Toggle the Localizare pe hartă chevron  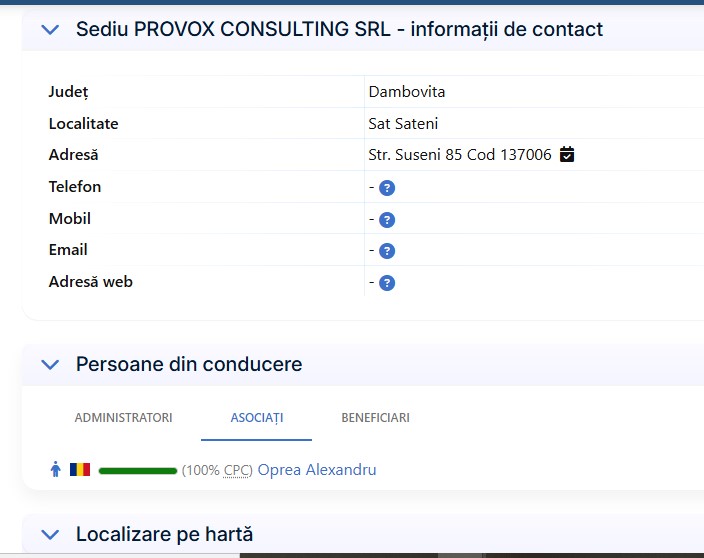(51, 534)
